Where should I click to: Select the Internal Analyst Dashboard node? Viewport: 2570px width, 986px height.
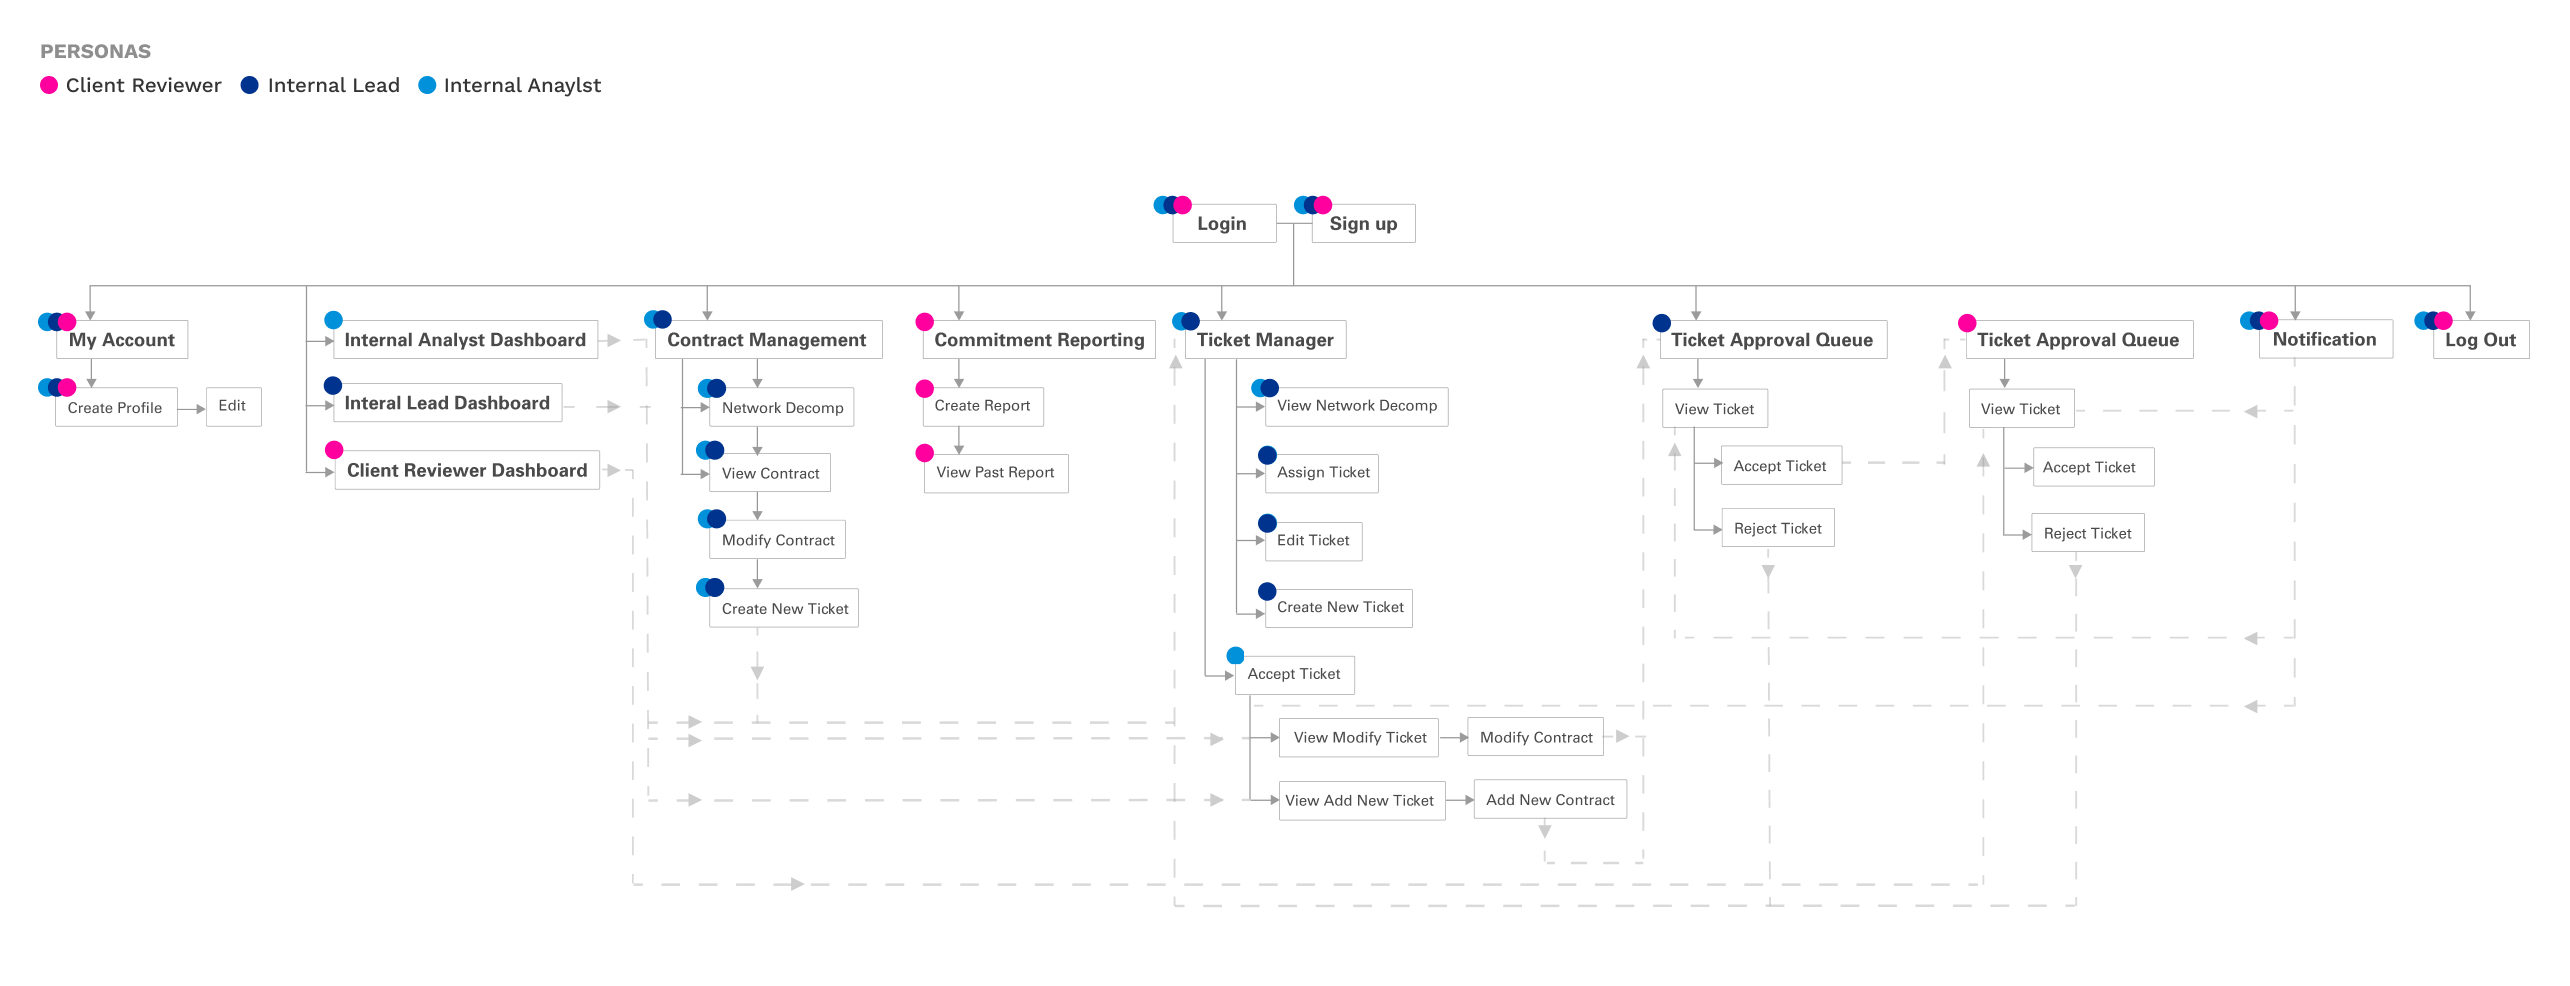[465, 339]
